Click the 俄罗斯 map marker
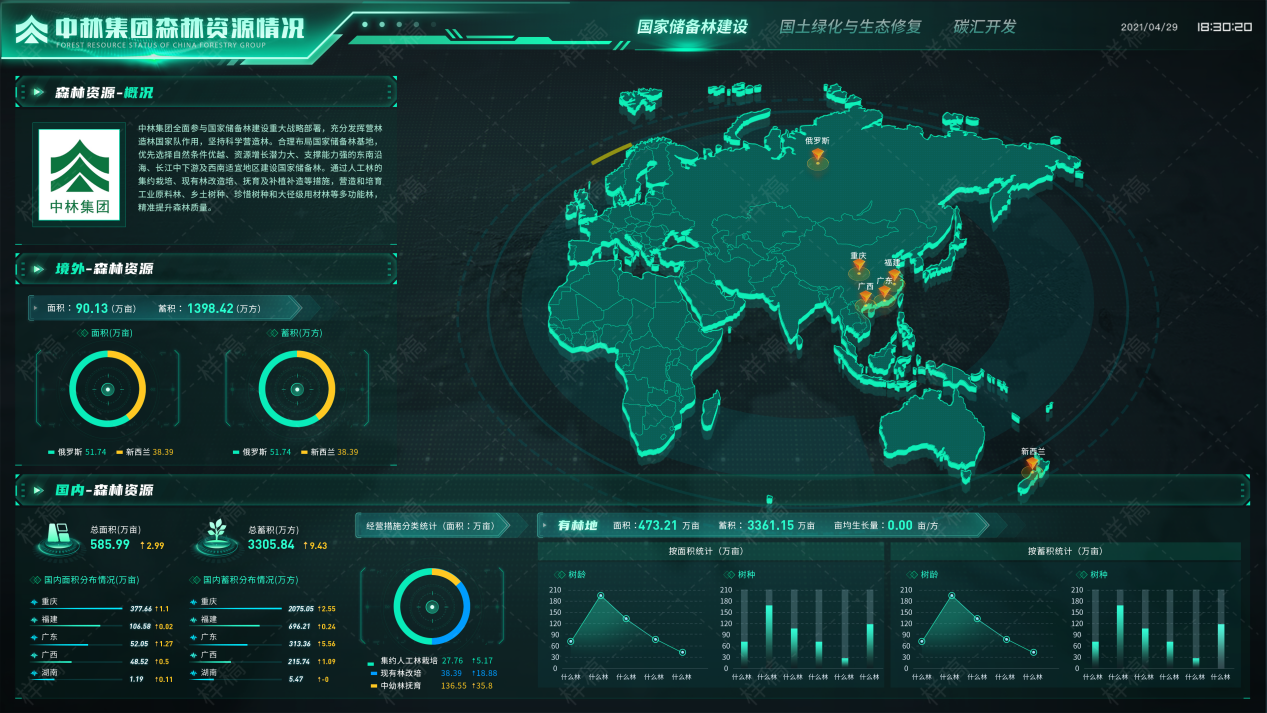The width and height of the screenshot is (1267, 713). click(818, 158)
